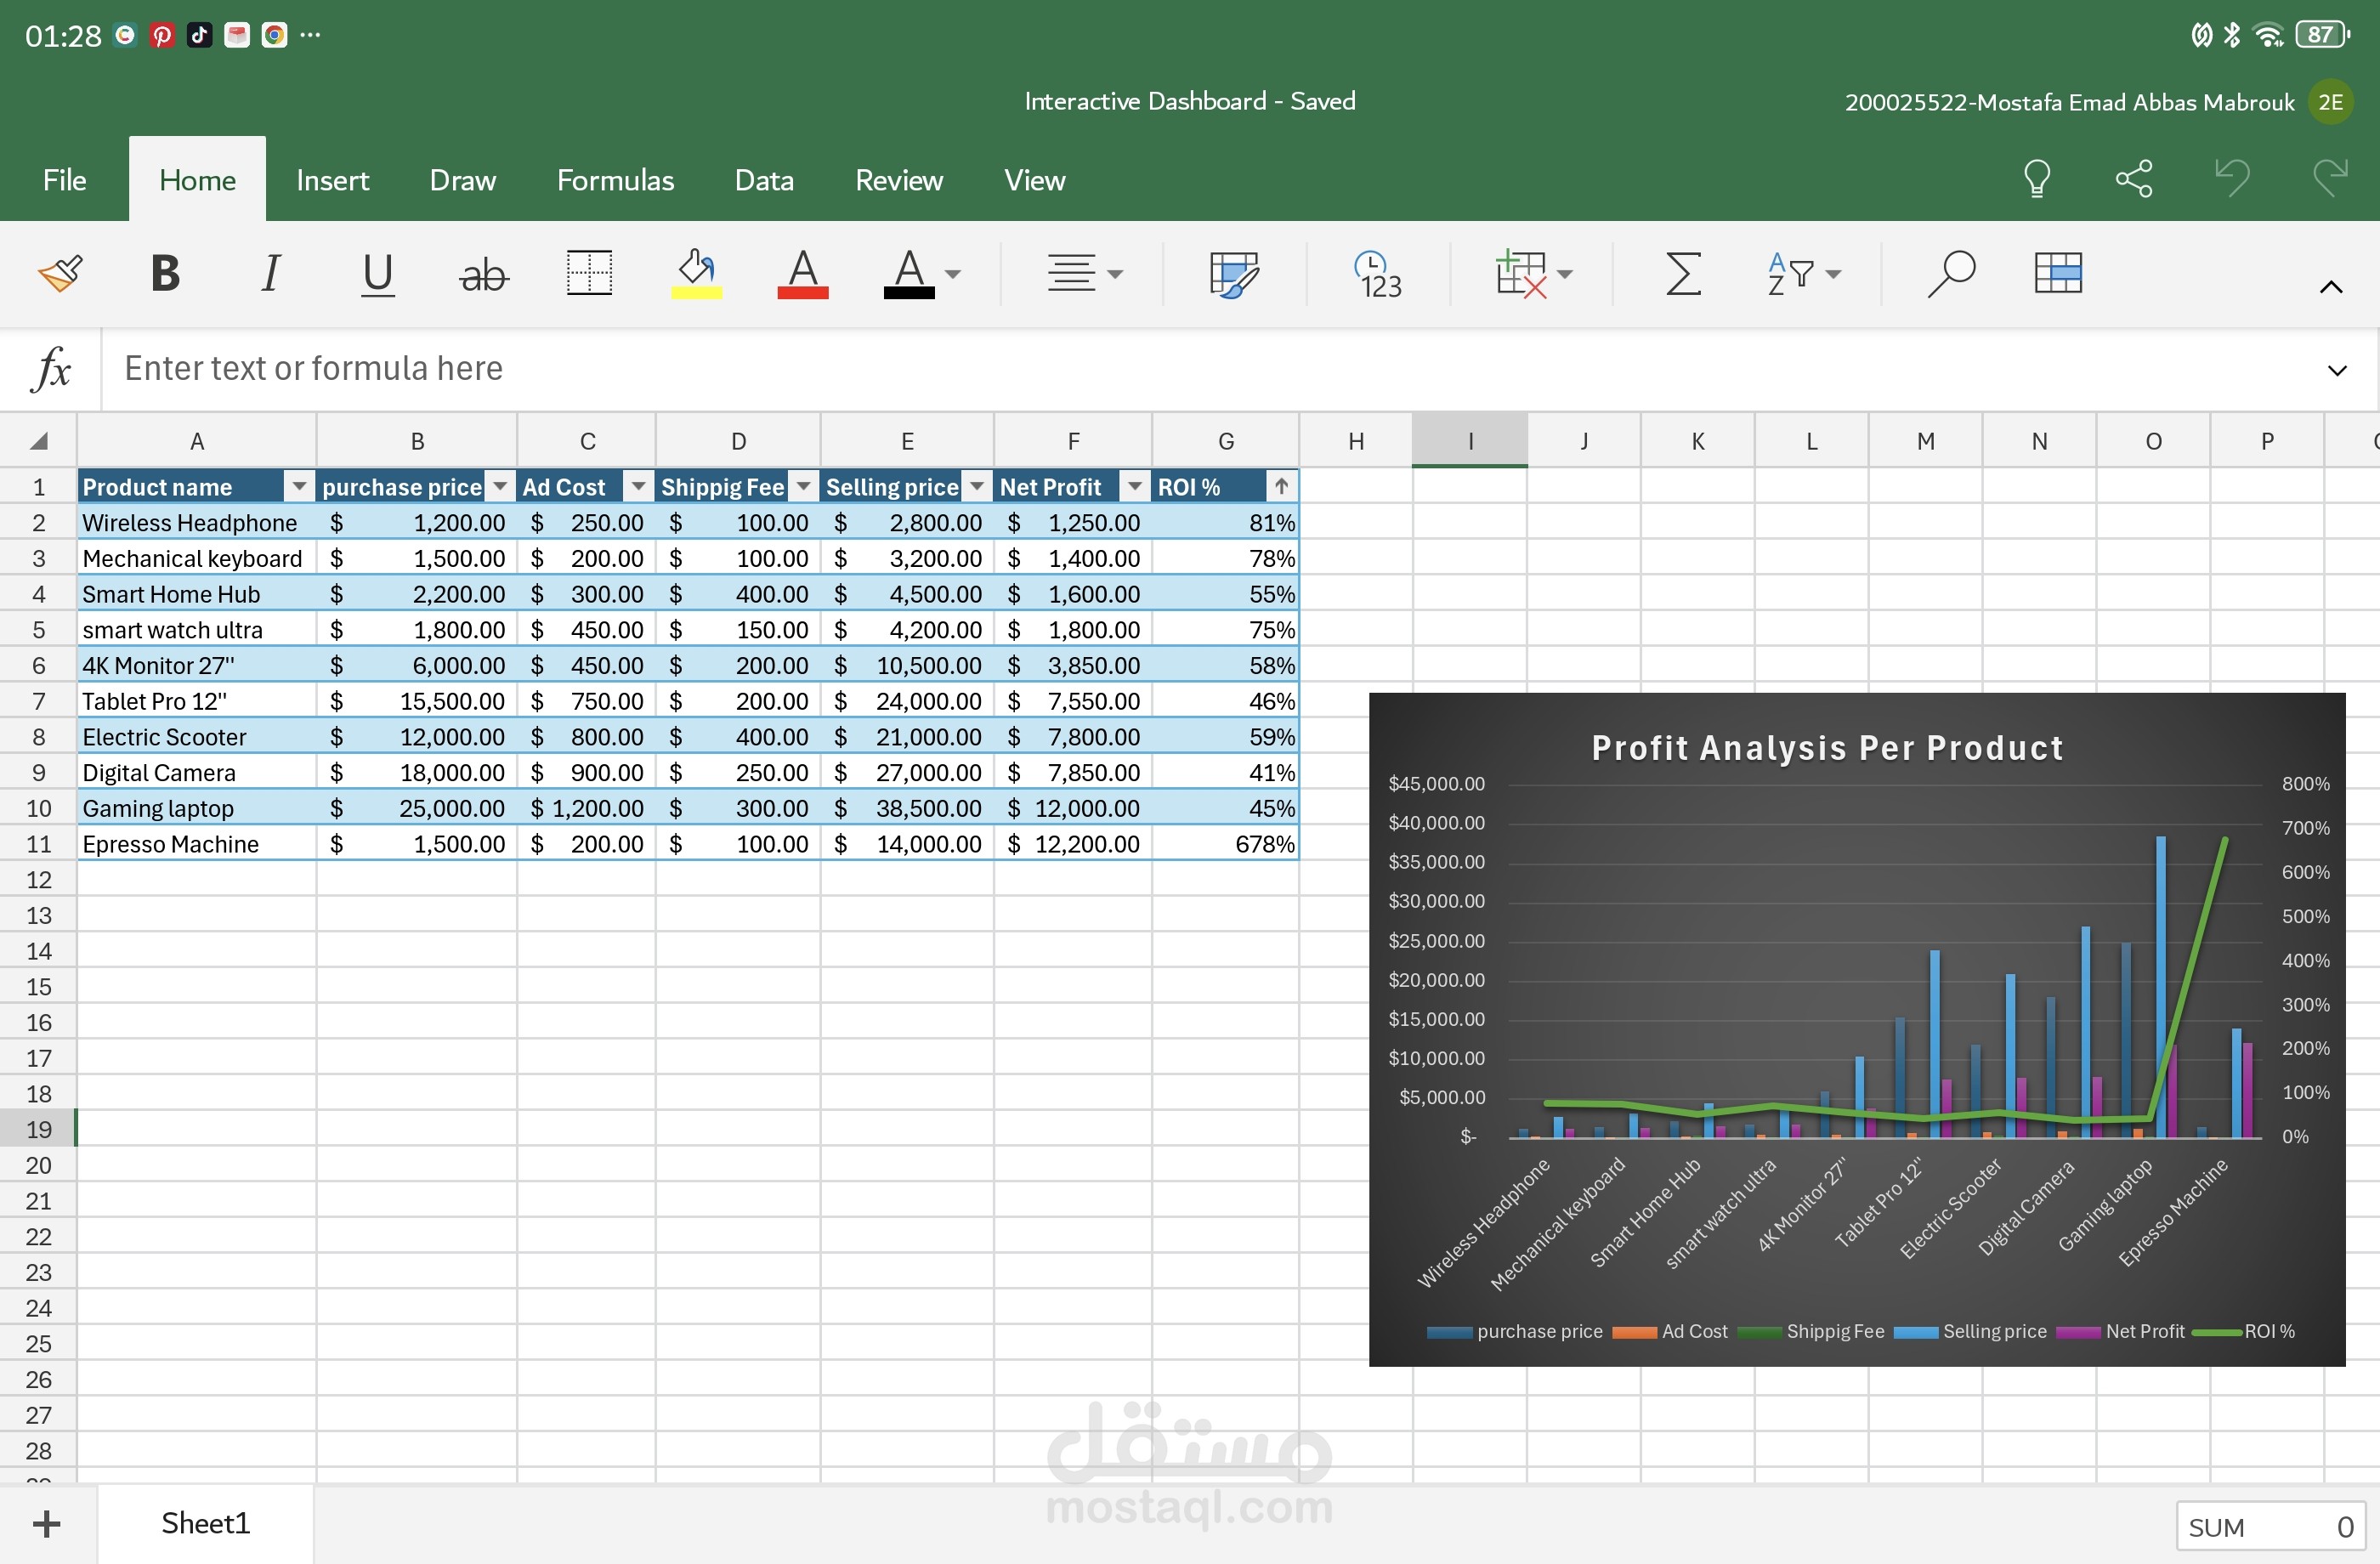Viewport: 2380px width, 1564px height.
Task: Open the File menu
Action: click(64, 180)
